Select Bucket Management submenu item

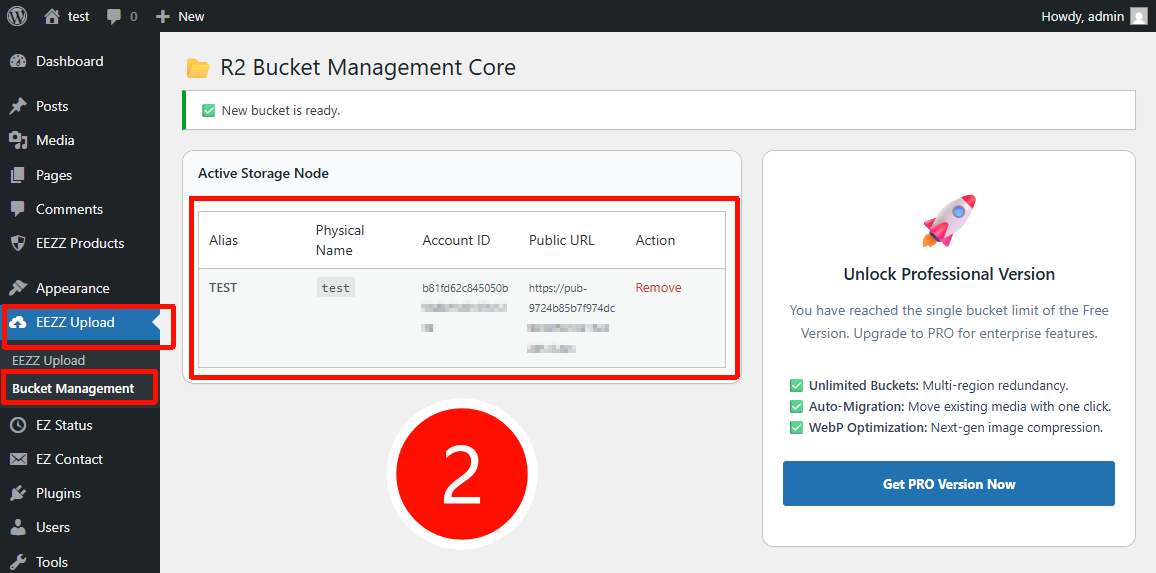point(73,388)
